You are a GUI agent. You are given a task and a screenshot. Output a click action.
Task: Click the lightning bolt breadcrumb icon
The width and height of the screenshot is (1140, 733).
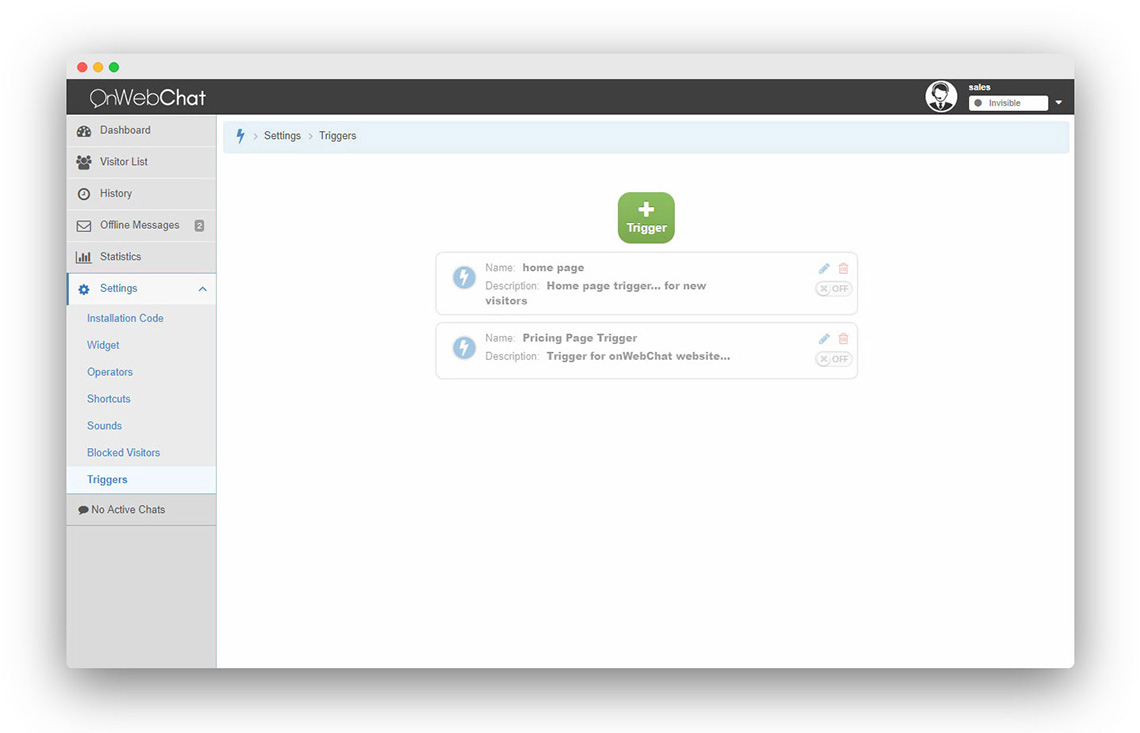tap(240, 135)
